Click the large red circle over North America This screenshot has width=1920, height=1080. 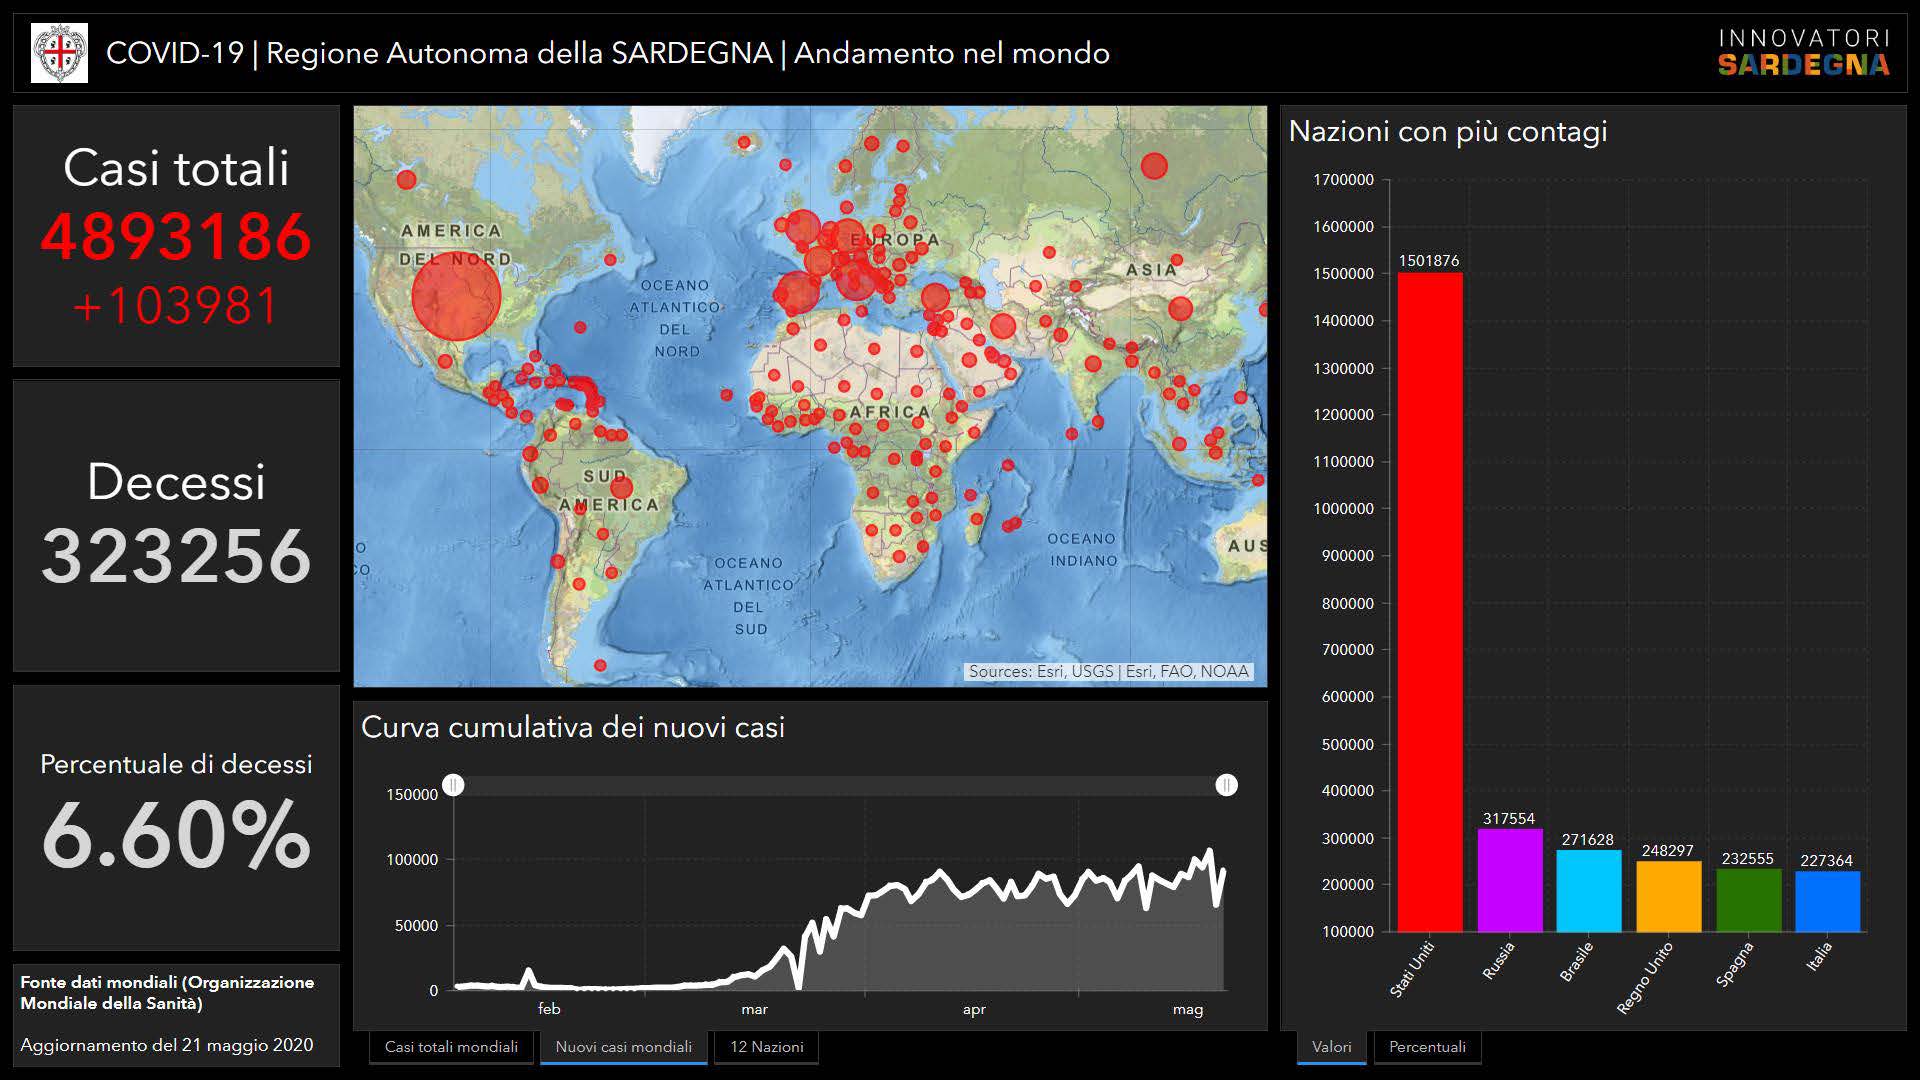pos(456,297)
